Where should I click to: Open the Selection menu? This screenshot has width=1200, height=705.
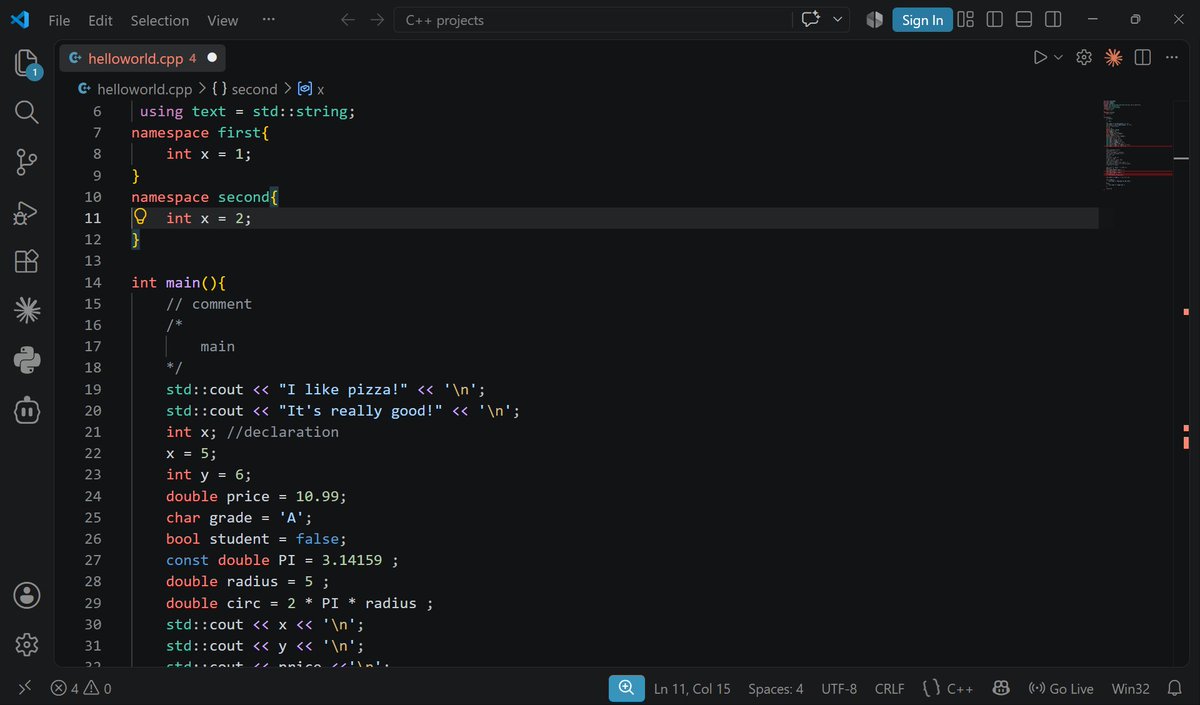[160, 20]
